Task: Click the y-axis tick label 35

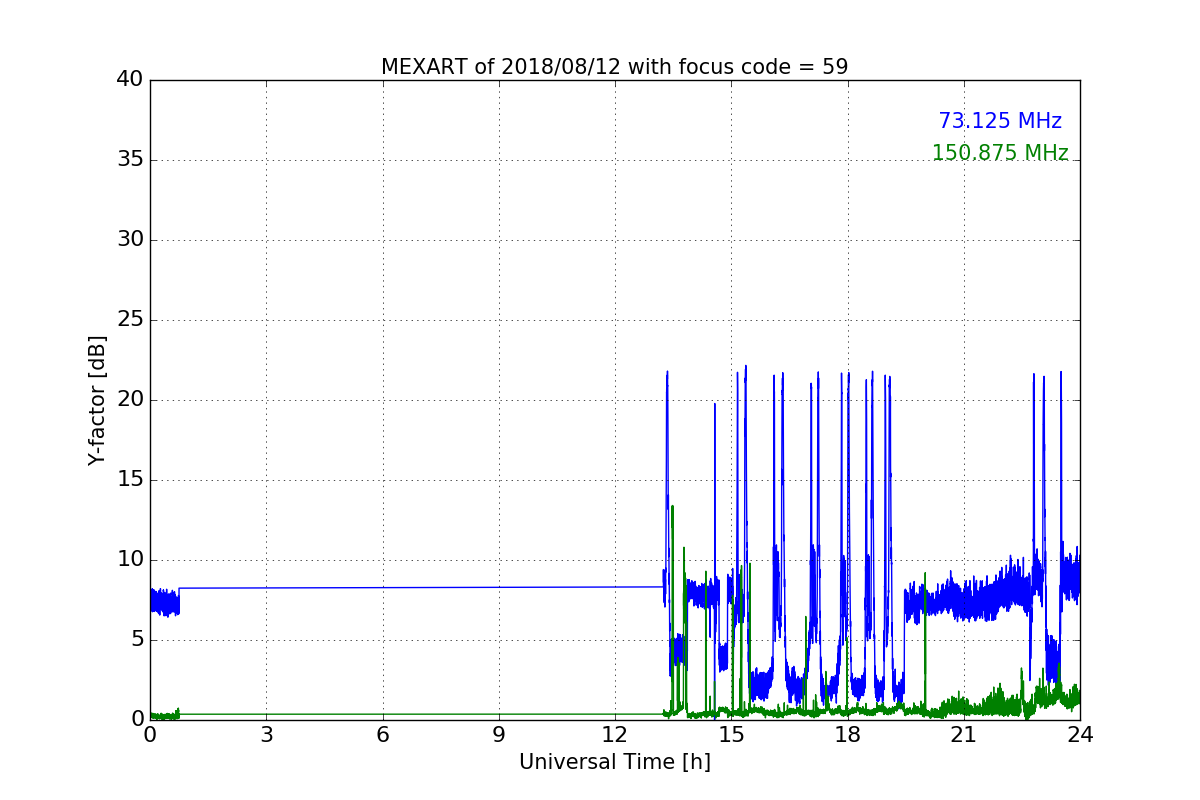Action: click(130, 160)
